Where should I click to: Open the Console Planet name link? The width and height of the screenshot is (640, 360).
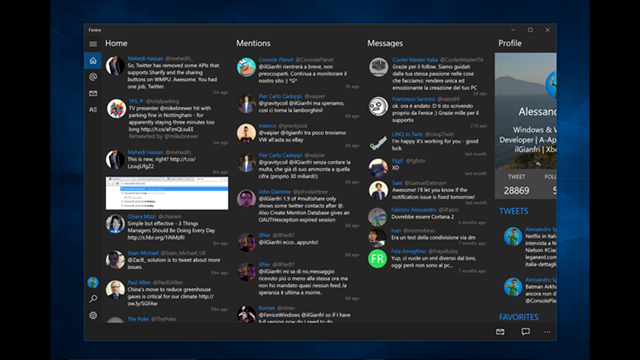pos(276,60)
